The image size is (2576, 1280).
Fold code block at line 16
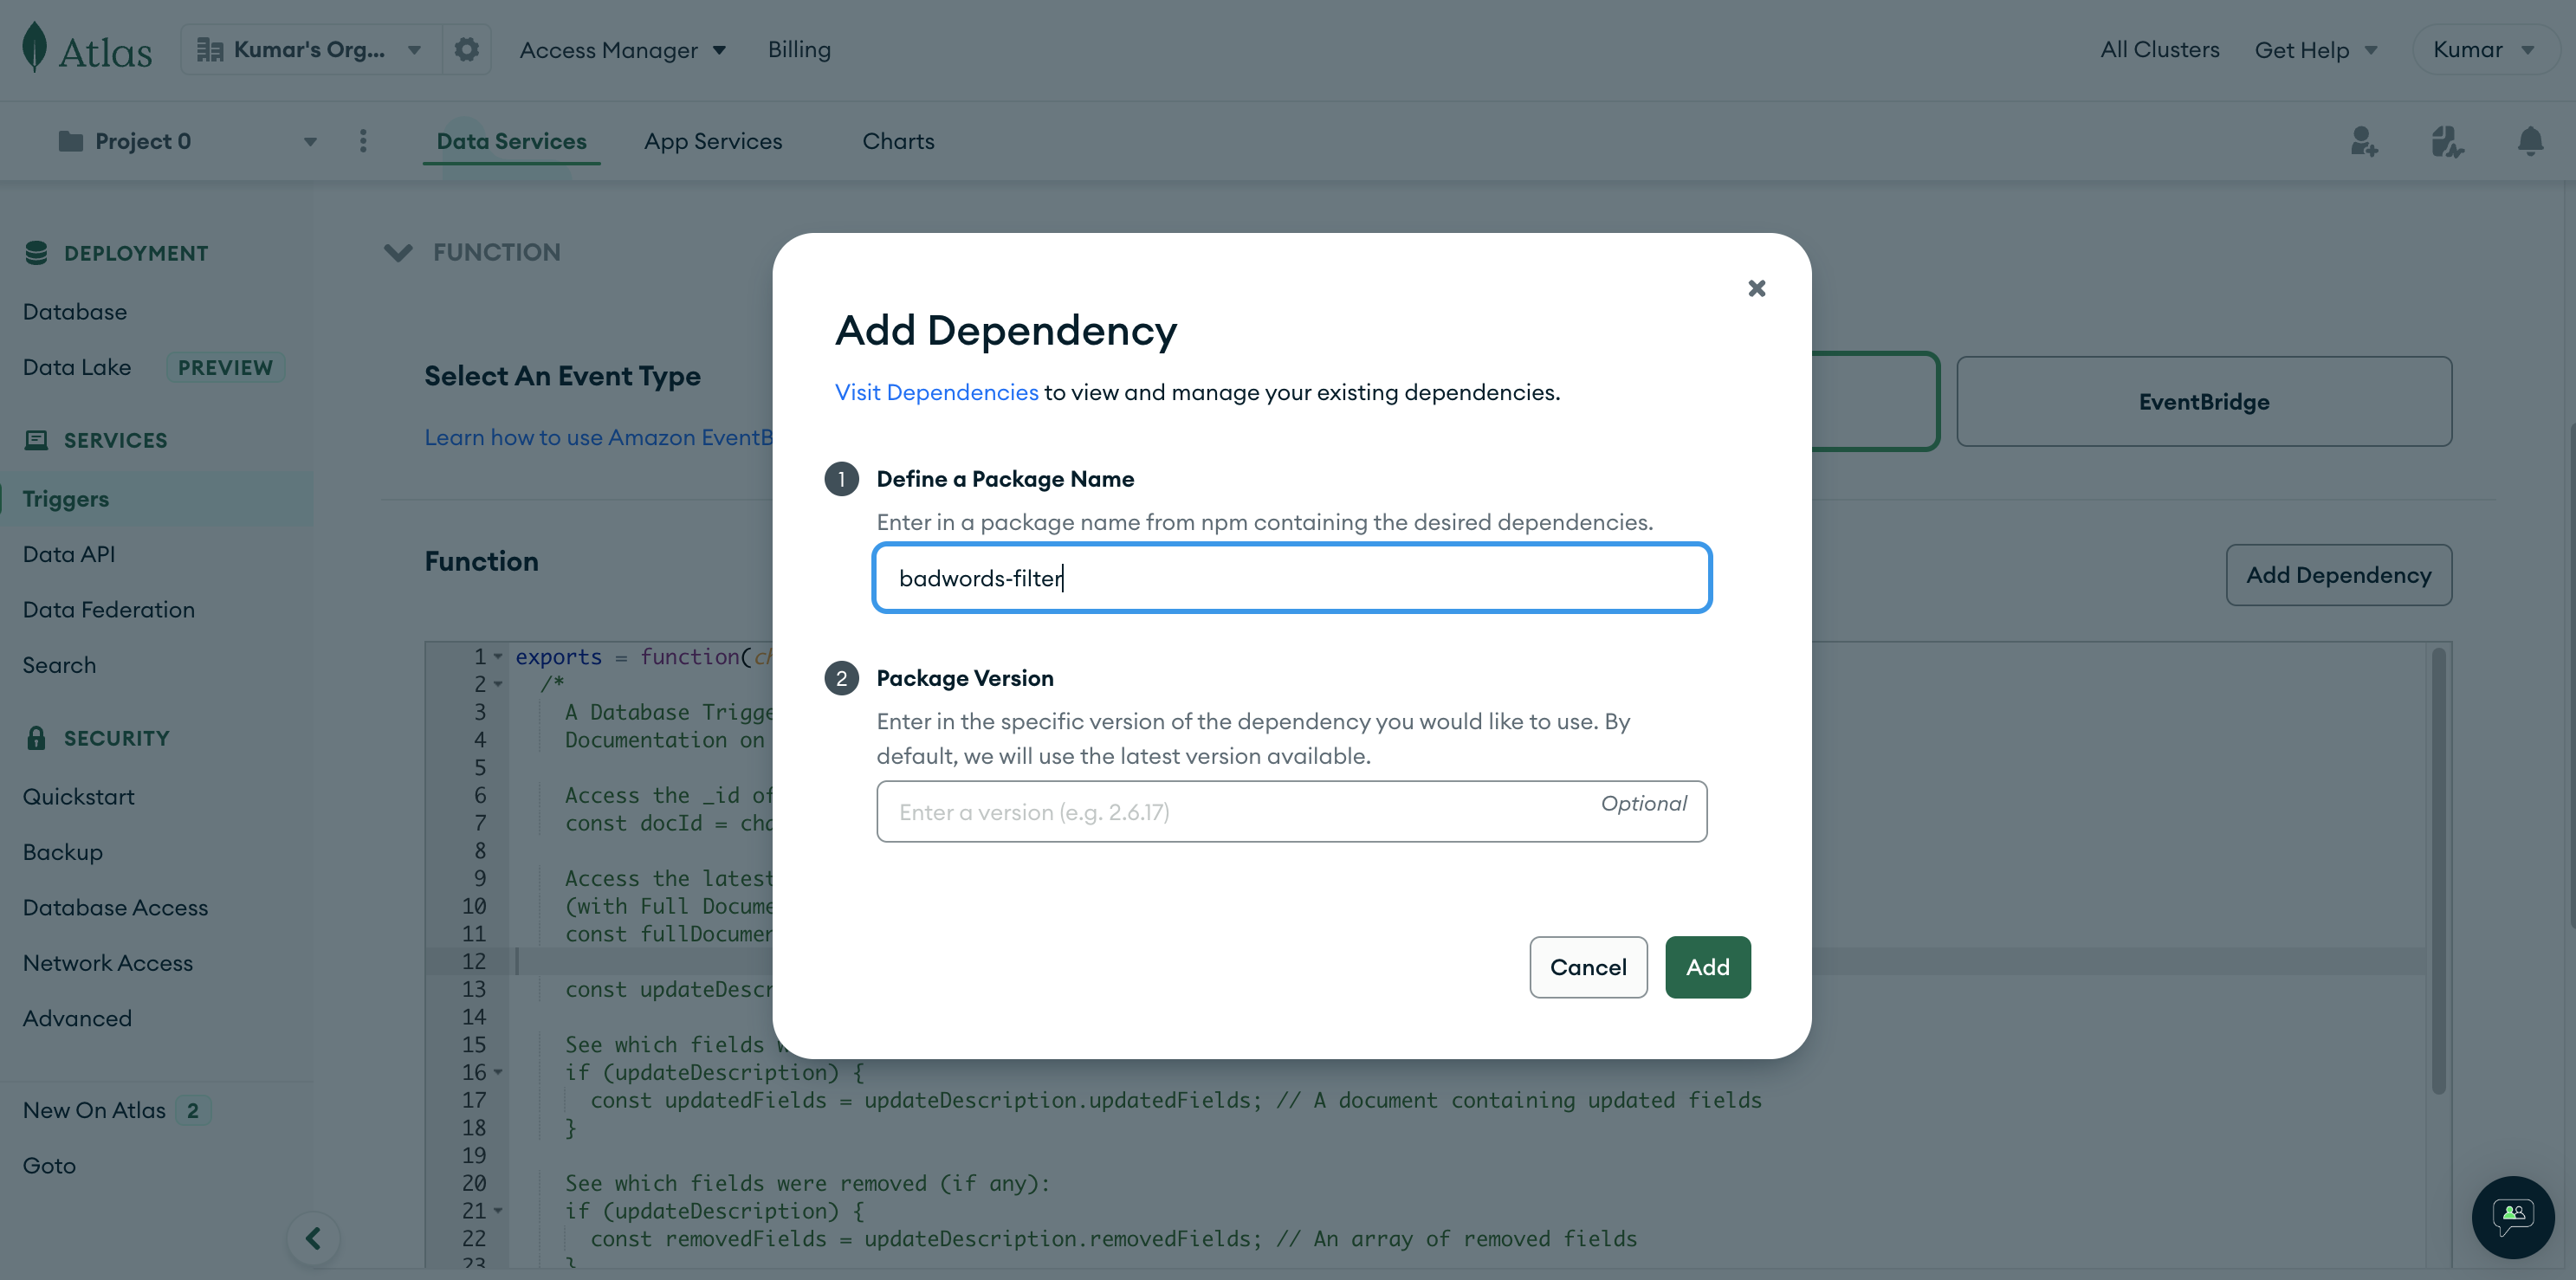click(x=498, y=1072)
